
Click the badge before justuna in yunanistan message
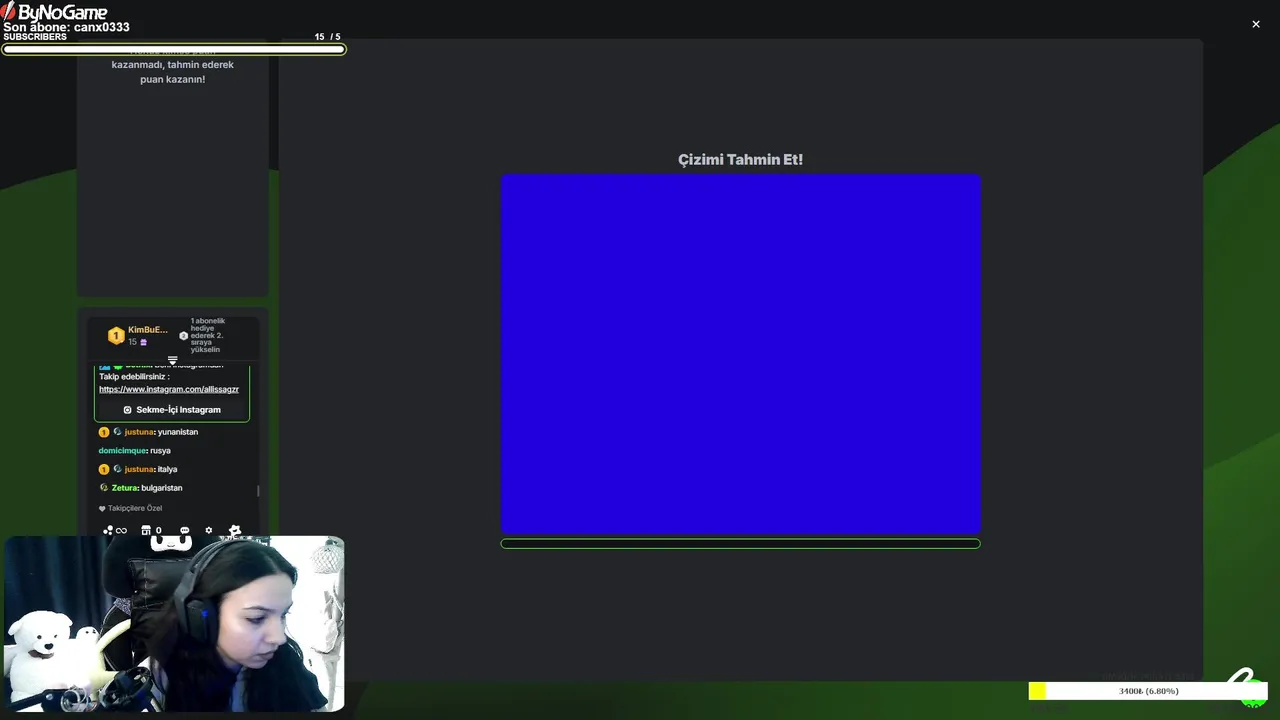point(104,432)
